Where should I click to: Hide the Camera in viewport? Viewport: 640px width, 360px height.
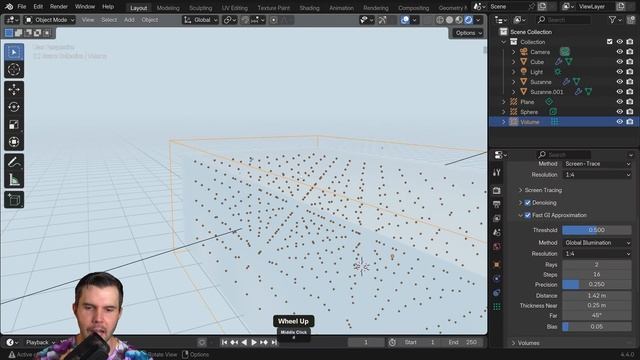tap(620, 52)
